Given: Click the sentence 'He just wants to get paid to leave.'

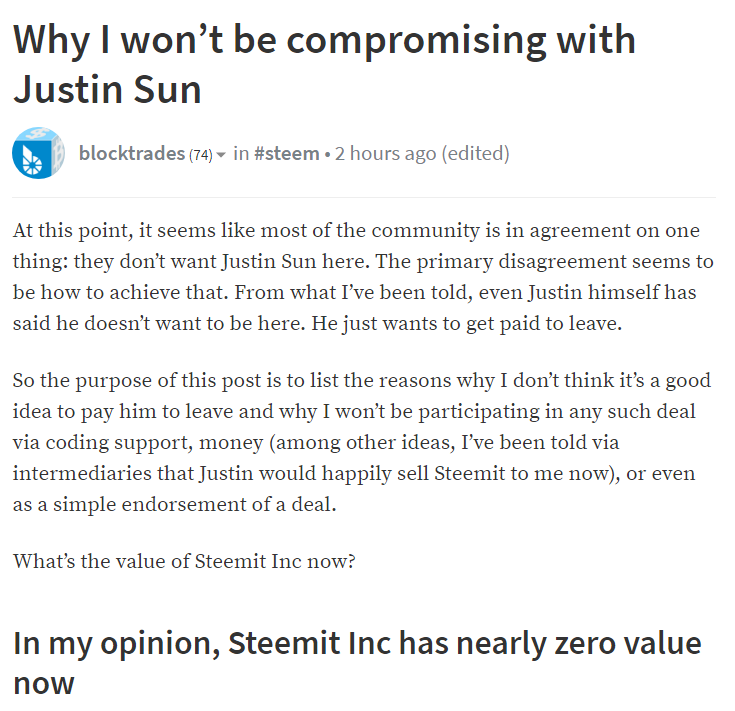Looking at the screenshot, I should tap(467, 323).
